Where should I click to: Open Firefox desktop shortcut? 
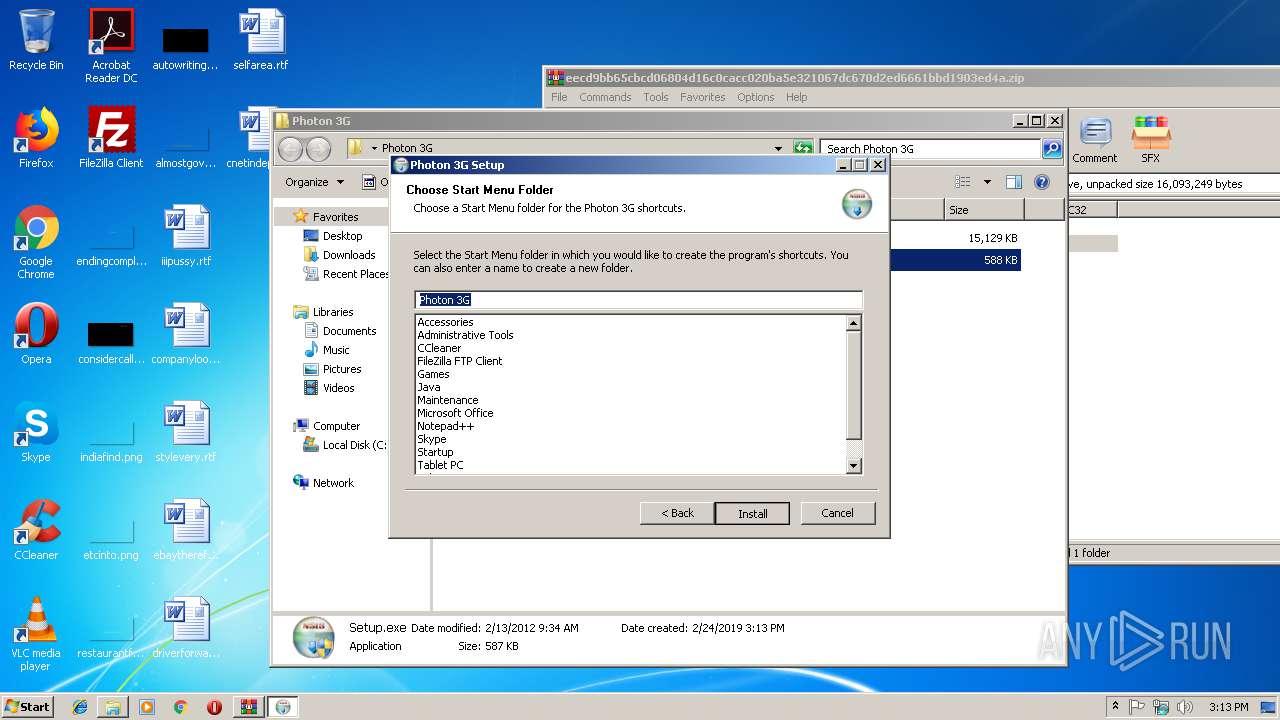36,138
